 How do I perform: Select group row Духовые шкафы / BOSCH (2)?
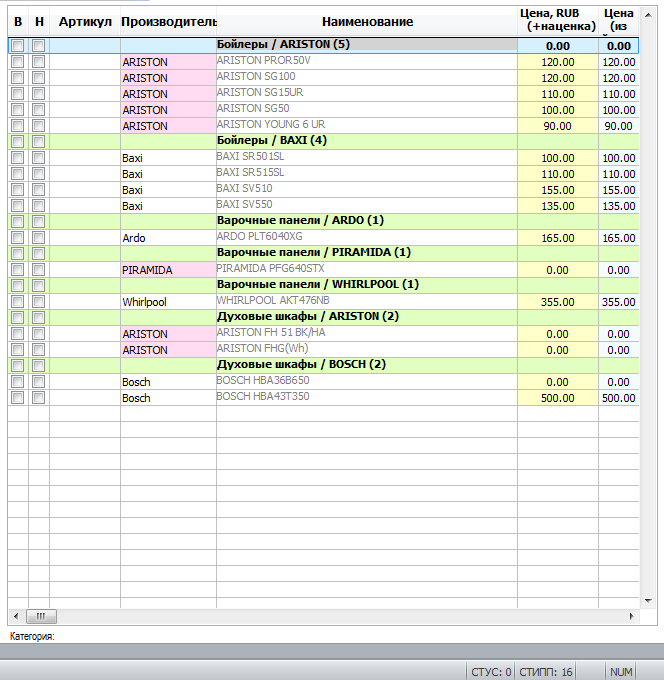click(323, 366)
